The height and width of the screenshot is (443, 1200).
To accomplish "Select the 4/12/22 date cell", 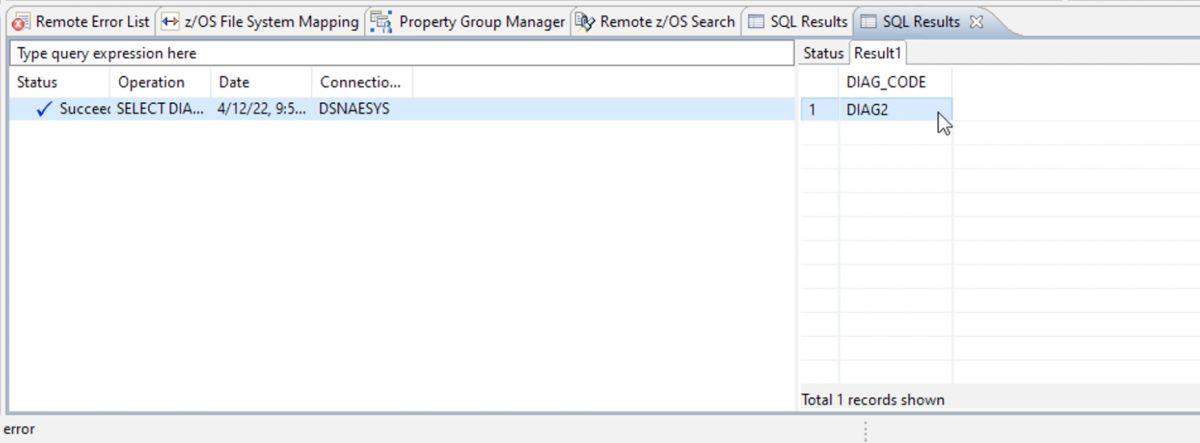I will tap(261, 110).
